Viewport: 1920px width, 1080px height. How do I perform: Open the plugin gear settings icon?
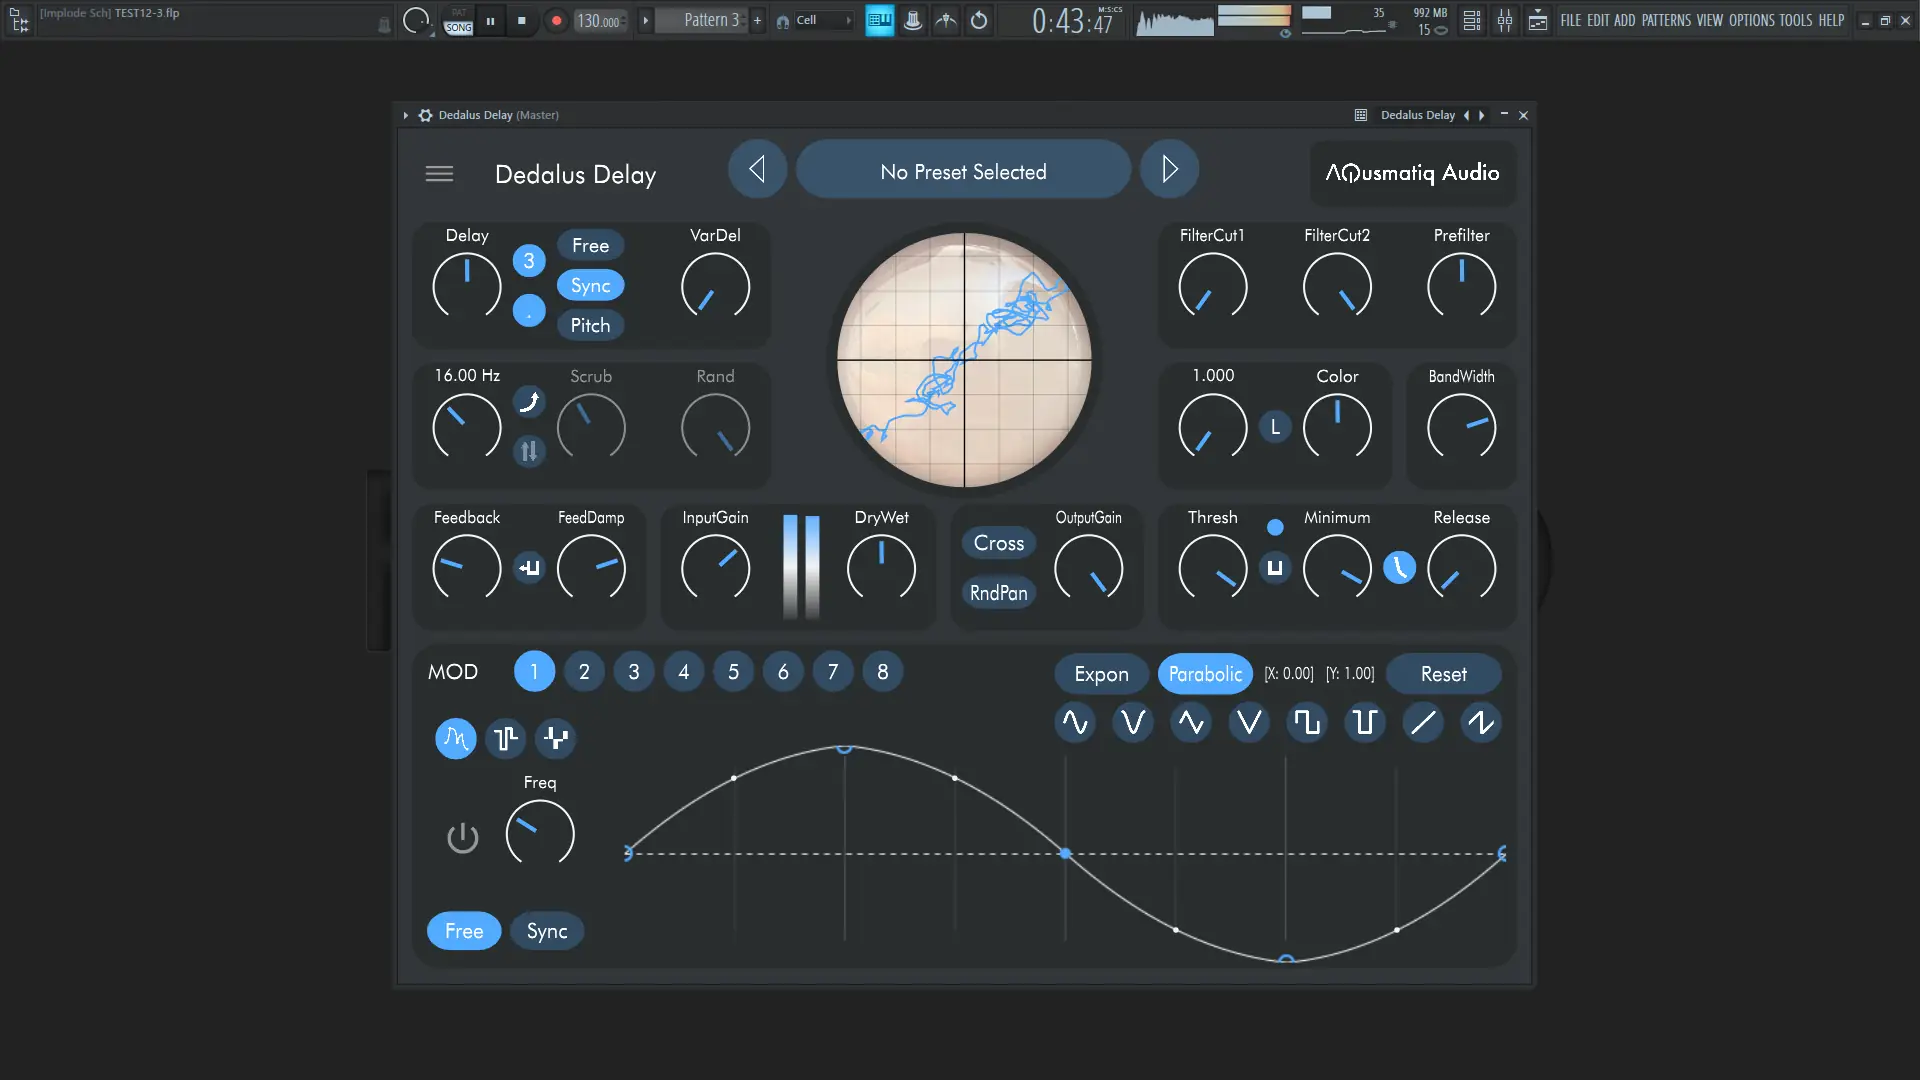coord(426,115)
